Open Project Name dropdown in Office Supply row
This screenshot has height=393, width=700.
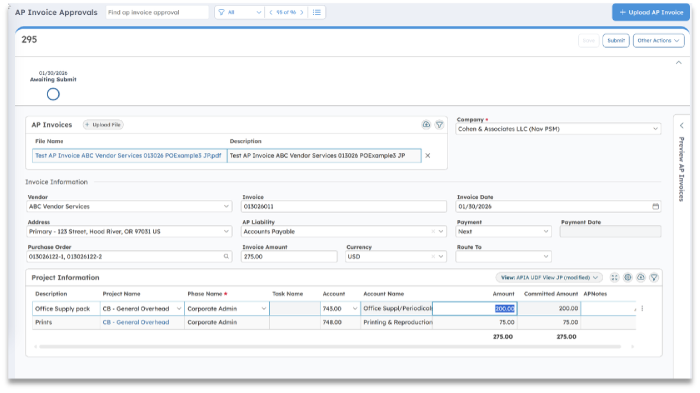tap(179, 309)
